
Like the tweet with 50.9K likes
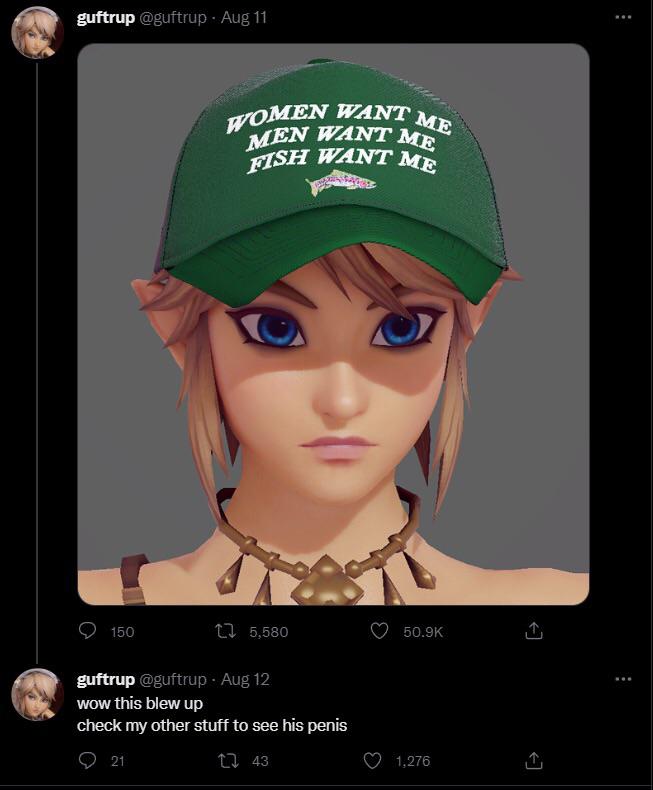[x=379, y=631]
